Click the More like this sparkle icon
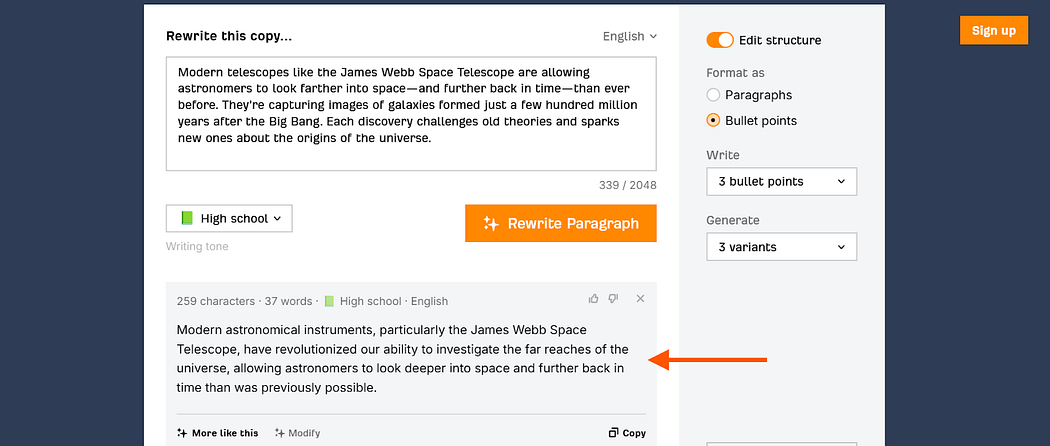The height and width of the screenshot is (446, 1050). click(x=182, y=433)
